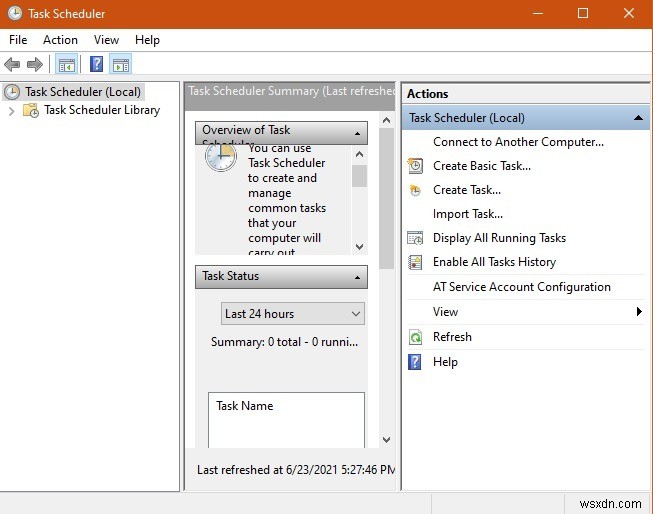Click the Create Basic Task icon

pyautogui.click(x=415, y=166)
